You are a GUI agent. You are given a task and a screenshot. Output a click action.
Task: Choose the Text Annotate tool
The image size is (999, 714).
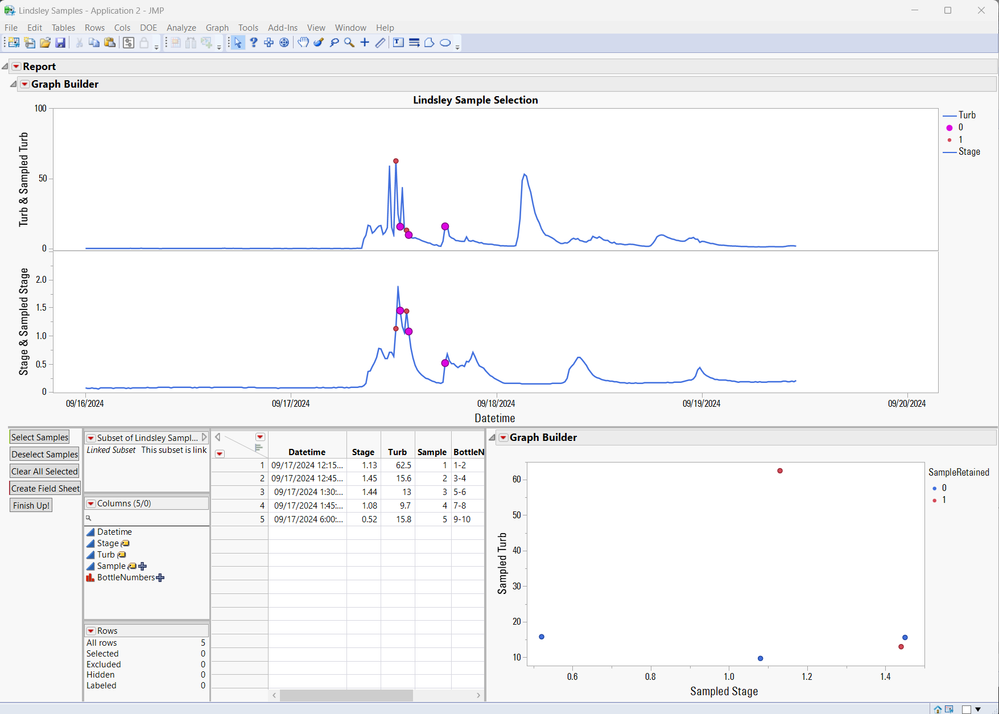[x=398, y=43]
